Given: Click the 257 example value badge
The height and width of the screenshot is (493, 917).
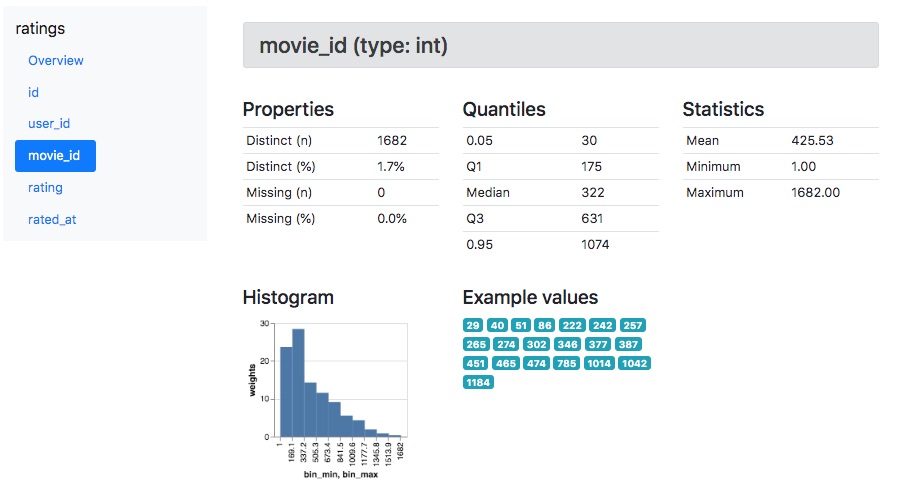Looking at the screenshot, I should click(x=633, y=326).
